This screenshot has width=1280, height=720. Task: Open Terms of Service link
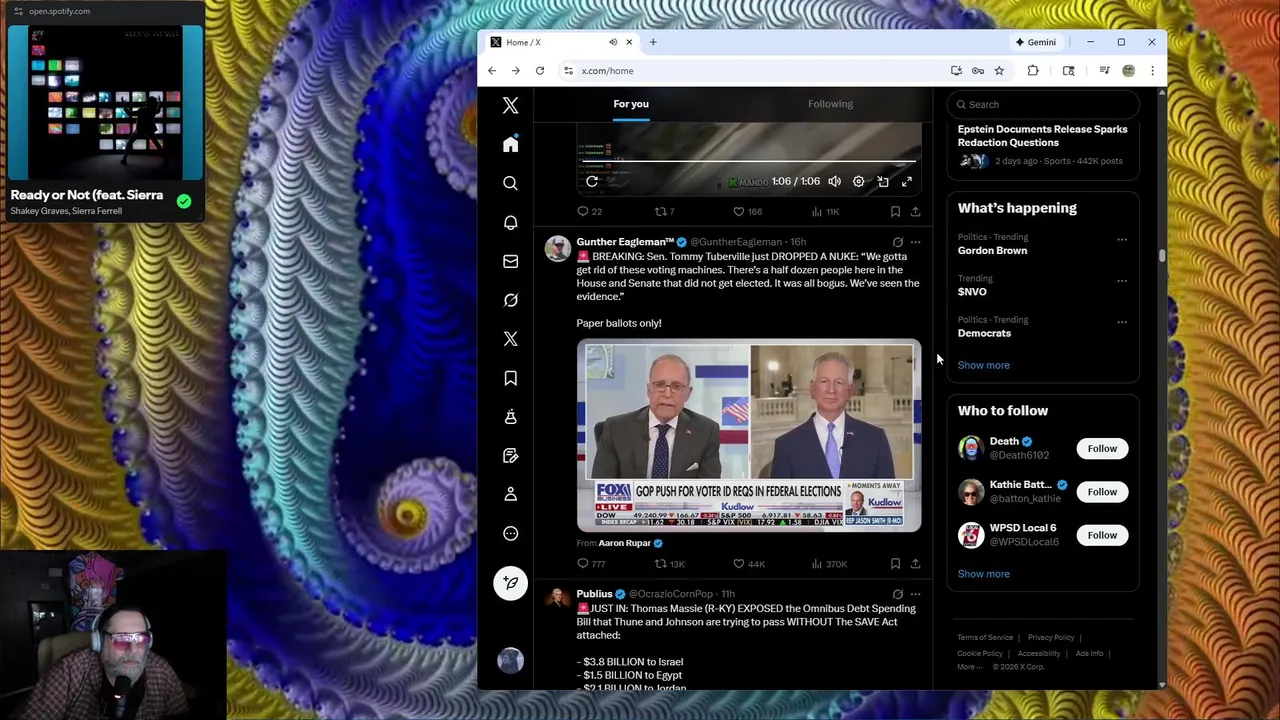985,637
